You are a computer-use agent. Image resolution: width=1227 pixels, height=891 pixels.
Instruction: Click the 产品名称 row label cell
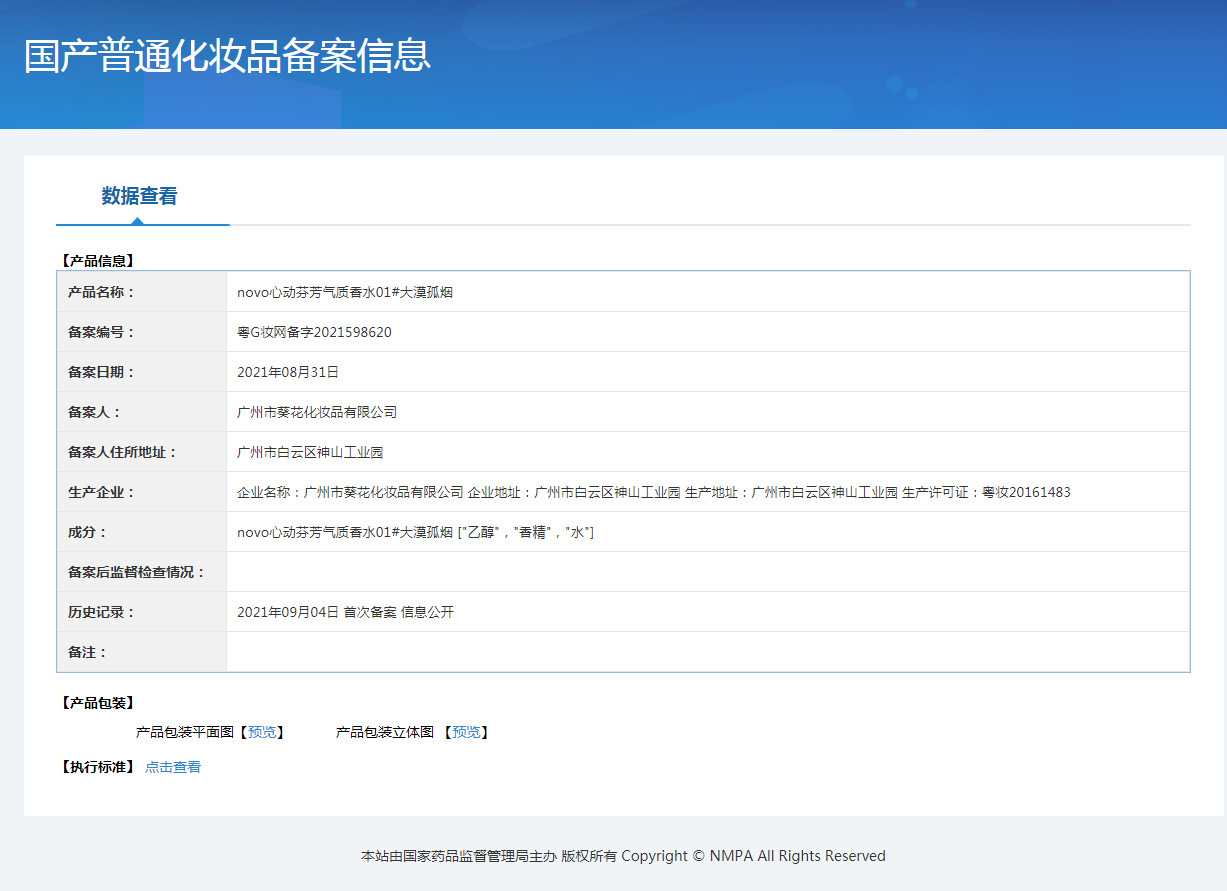click(142, 292)
